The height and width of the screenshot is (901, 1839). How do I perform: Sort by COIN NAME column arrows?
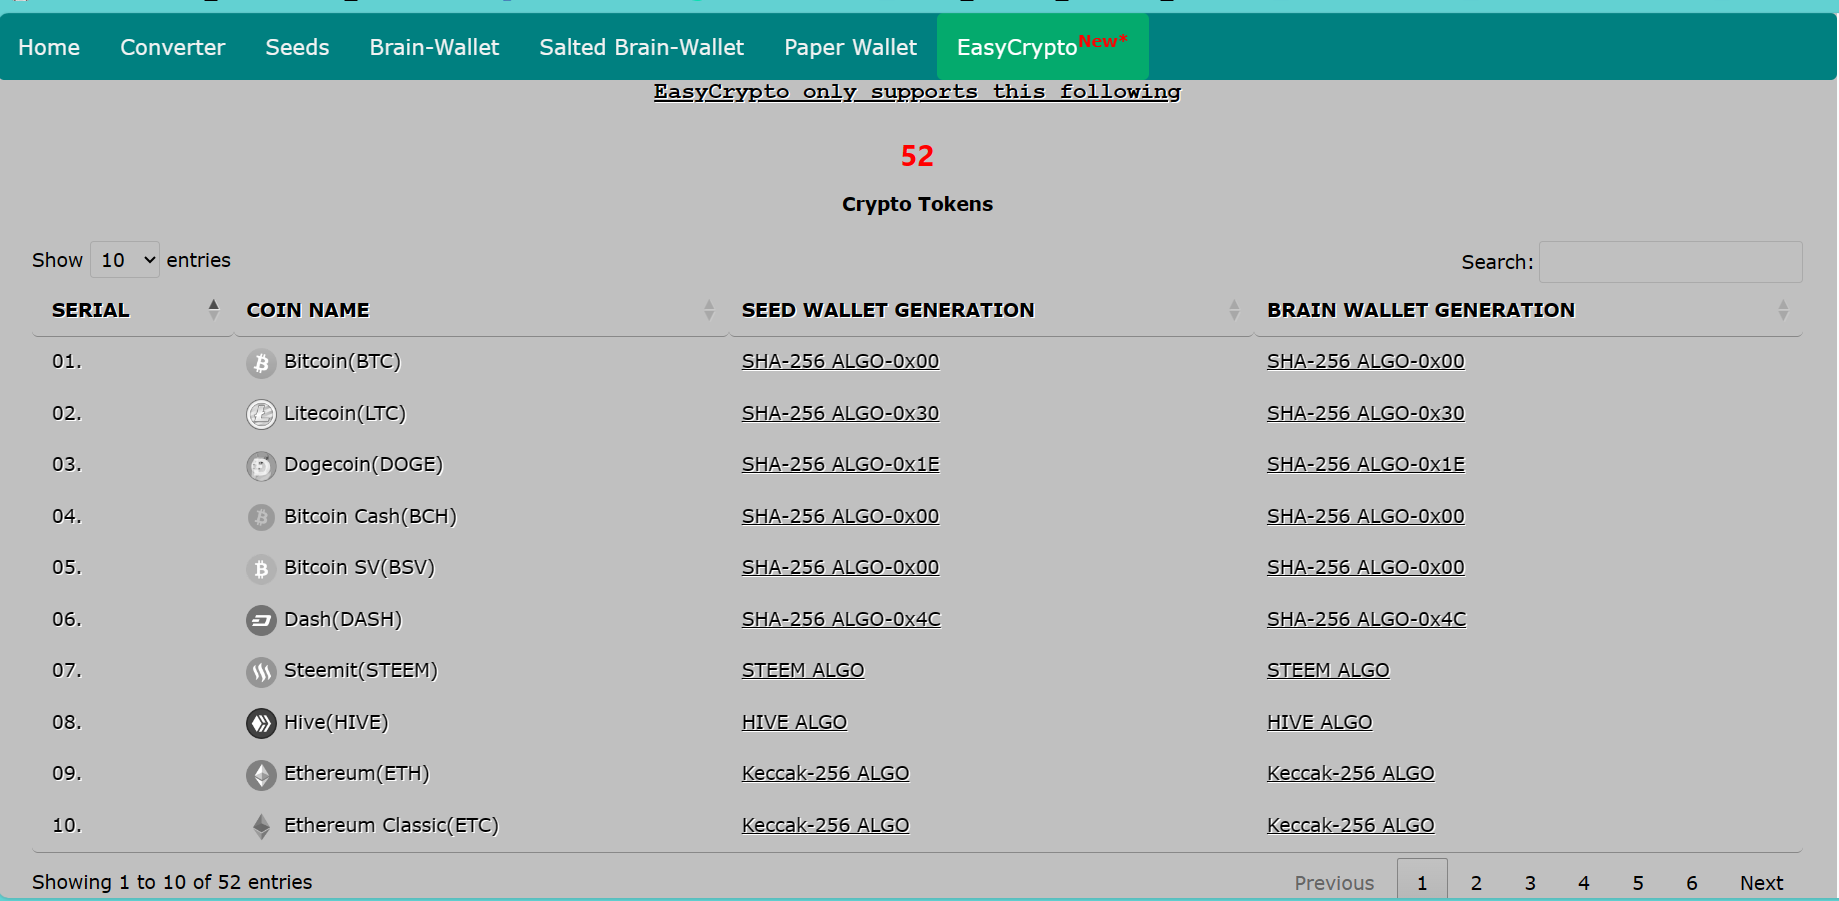coord(709,310)
